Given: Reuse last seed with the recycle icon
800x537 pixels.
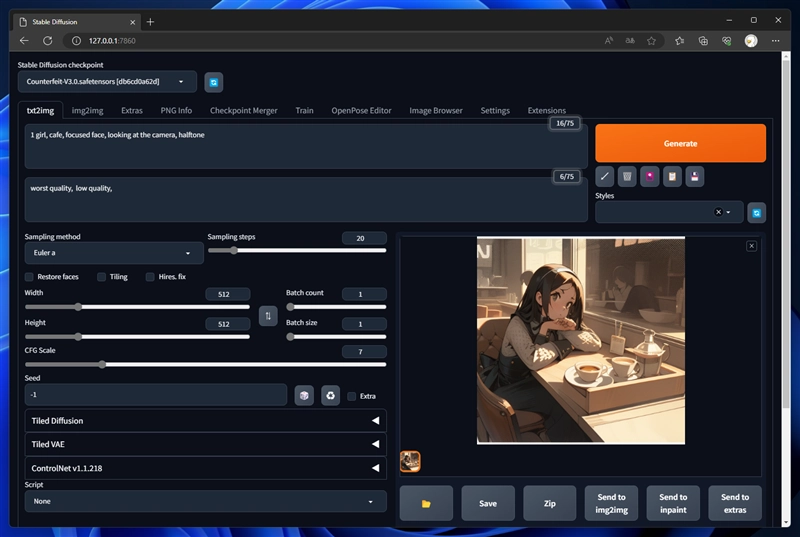Looking at the screenshot, I should (331, 396).
